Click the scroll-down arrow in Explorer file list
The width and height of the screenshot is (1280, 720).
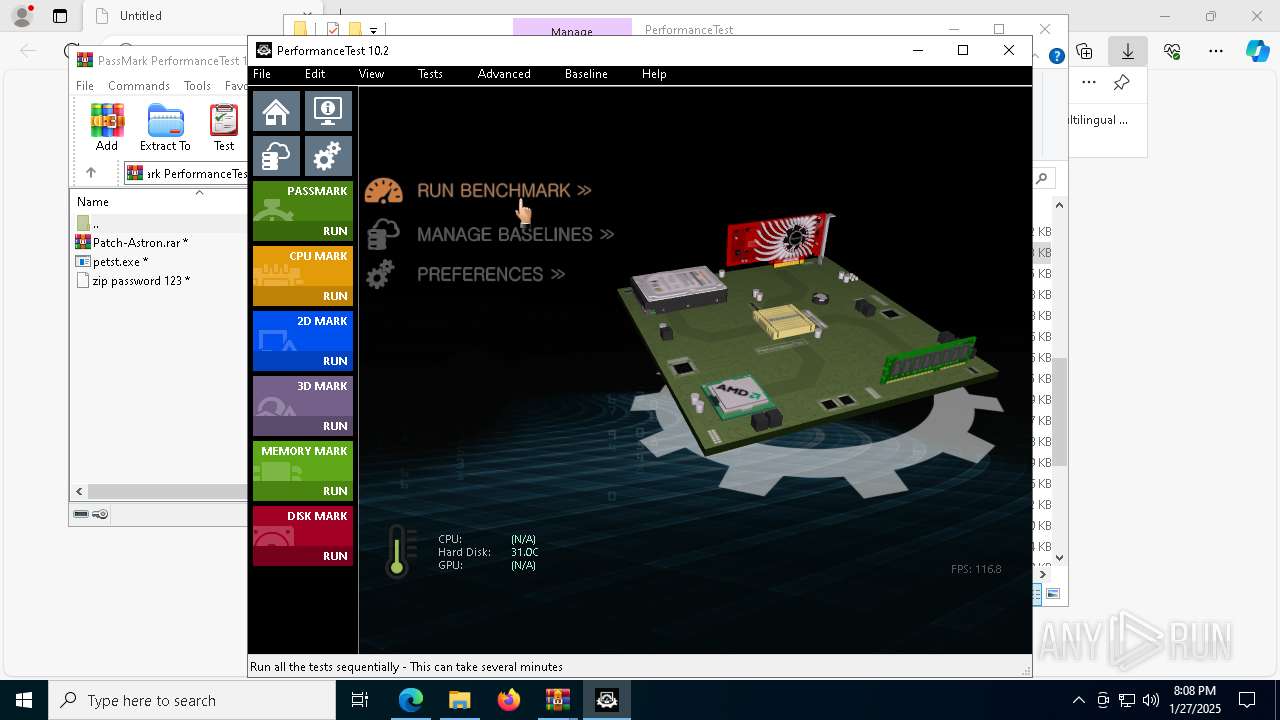(x=1059, y=558)
